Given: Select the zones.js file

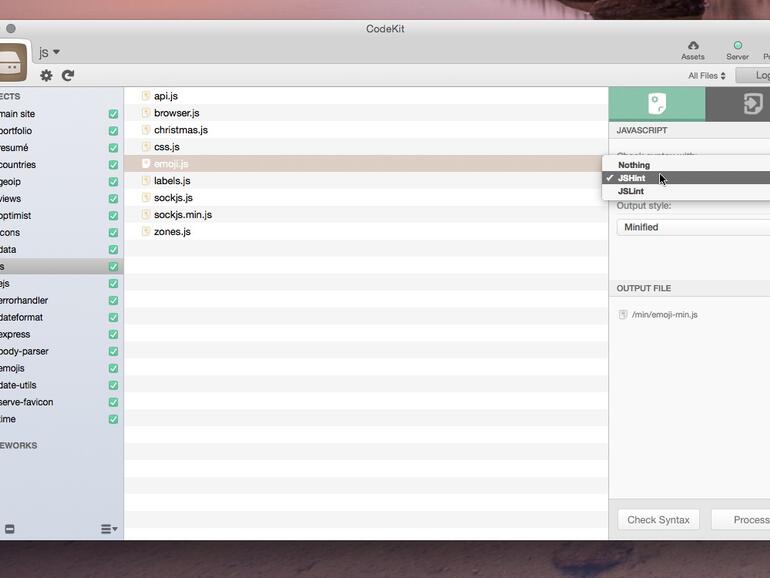Looking at the screenshot, I should [x=172, y=232].
